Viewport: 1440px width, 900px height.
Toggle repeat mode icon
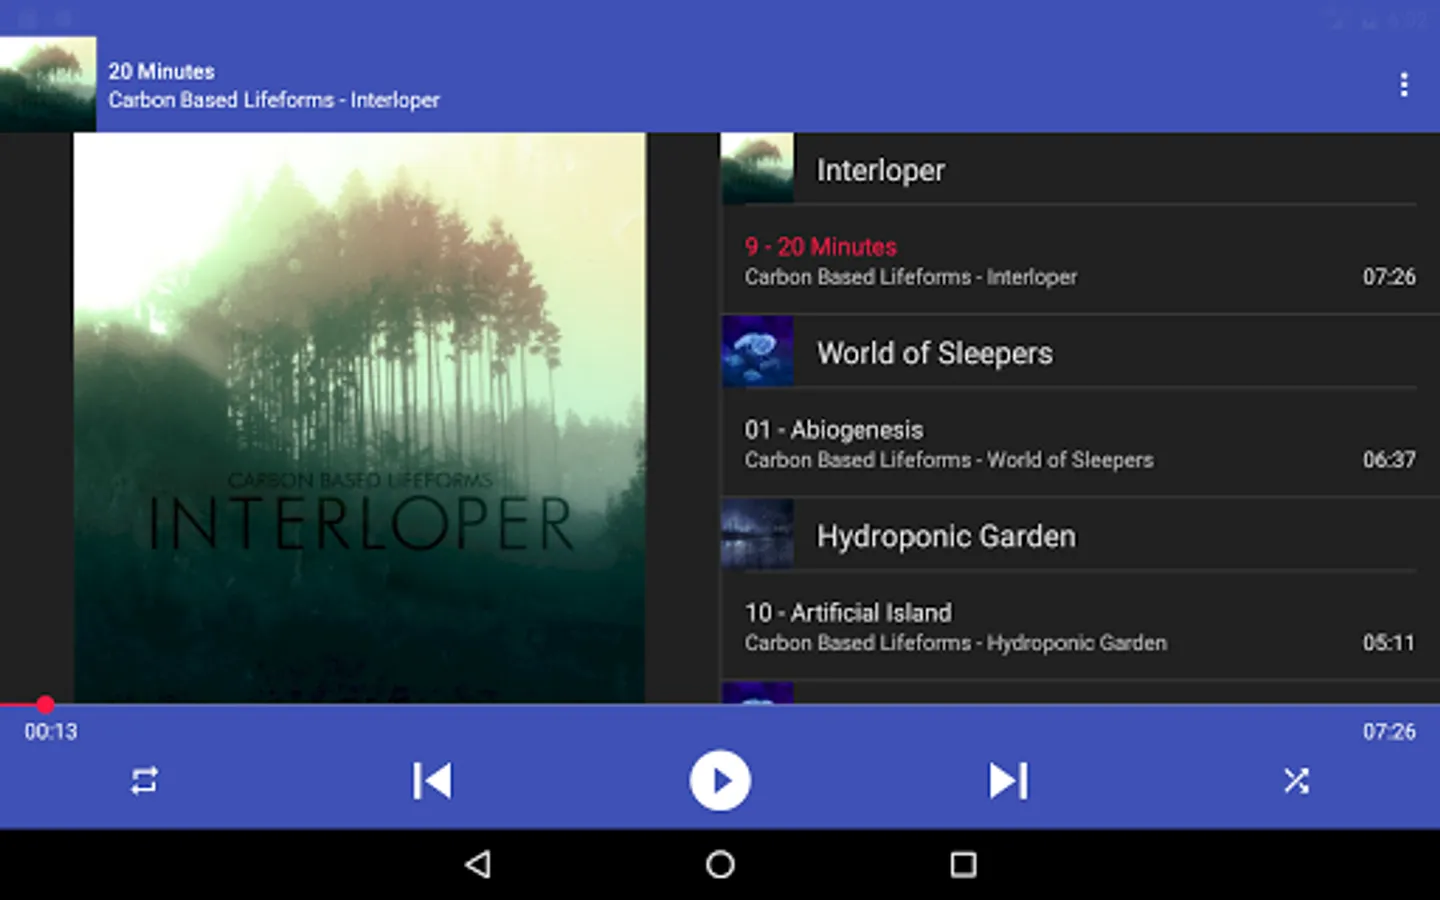coord(144,781)
